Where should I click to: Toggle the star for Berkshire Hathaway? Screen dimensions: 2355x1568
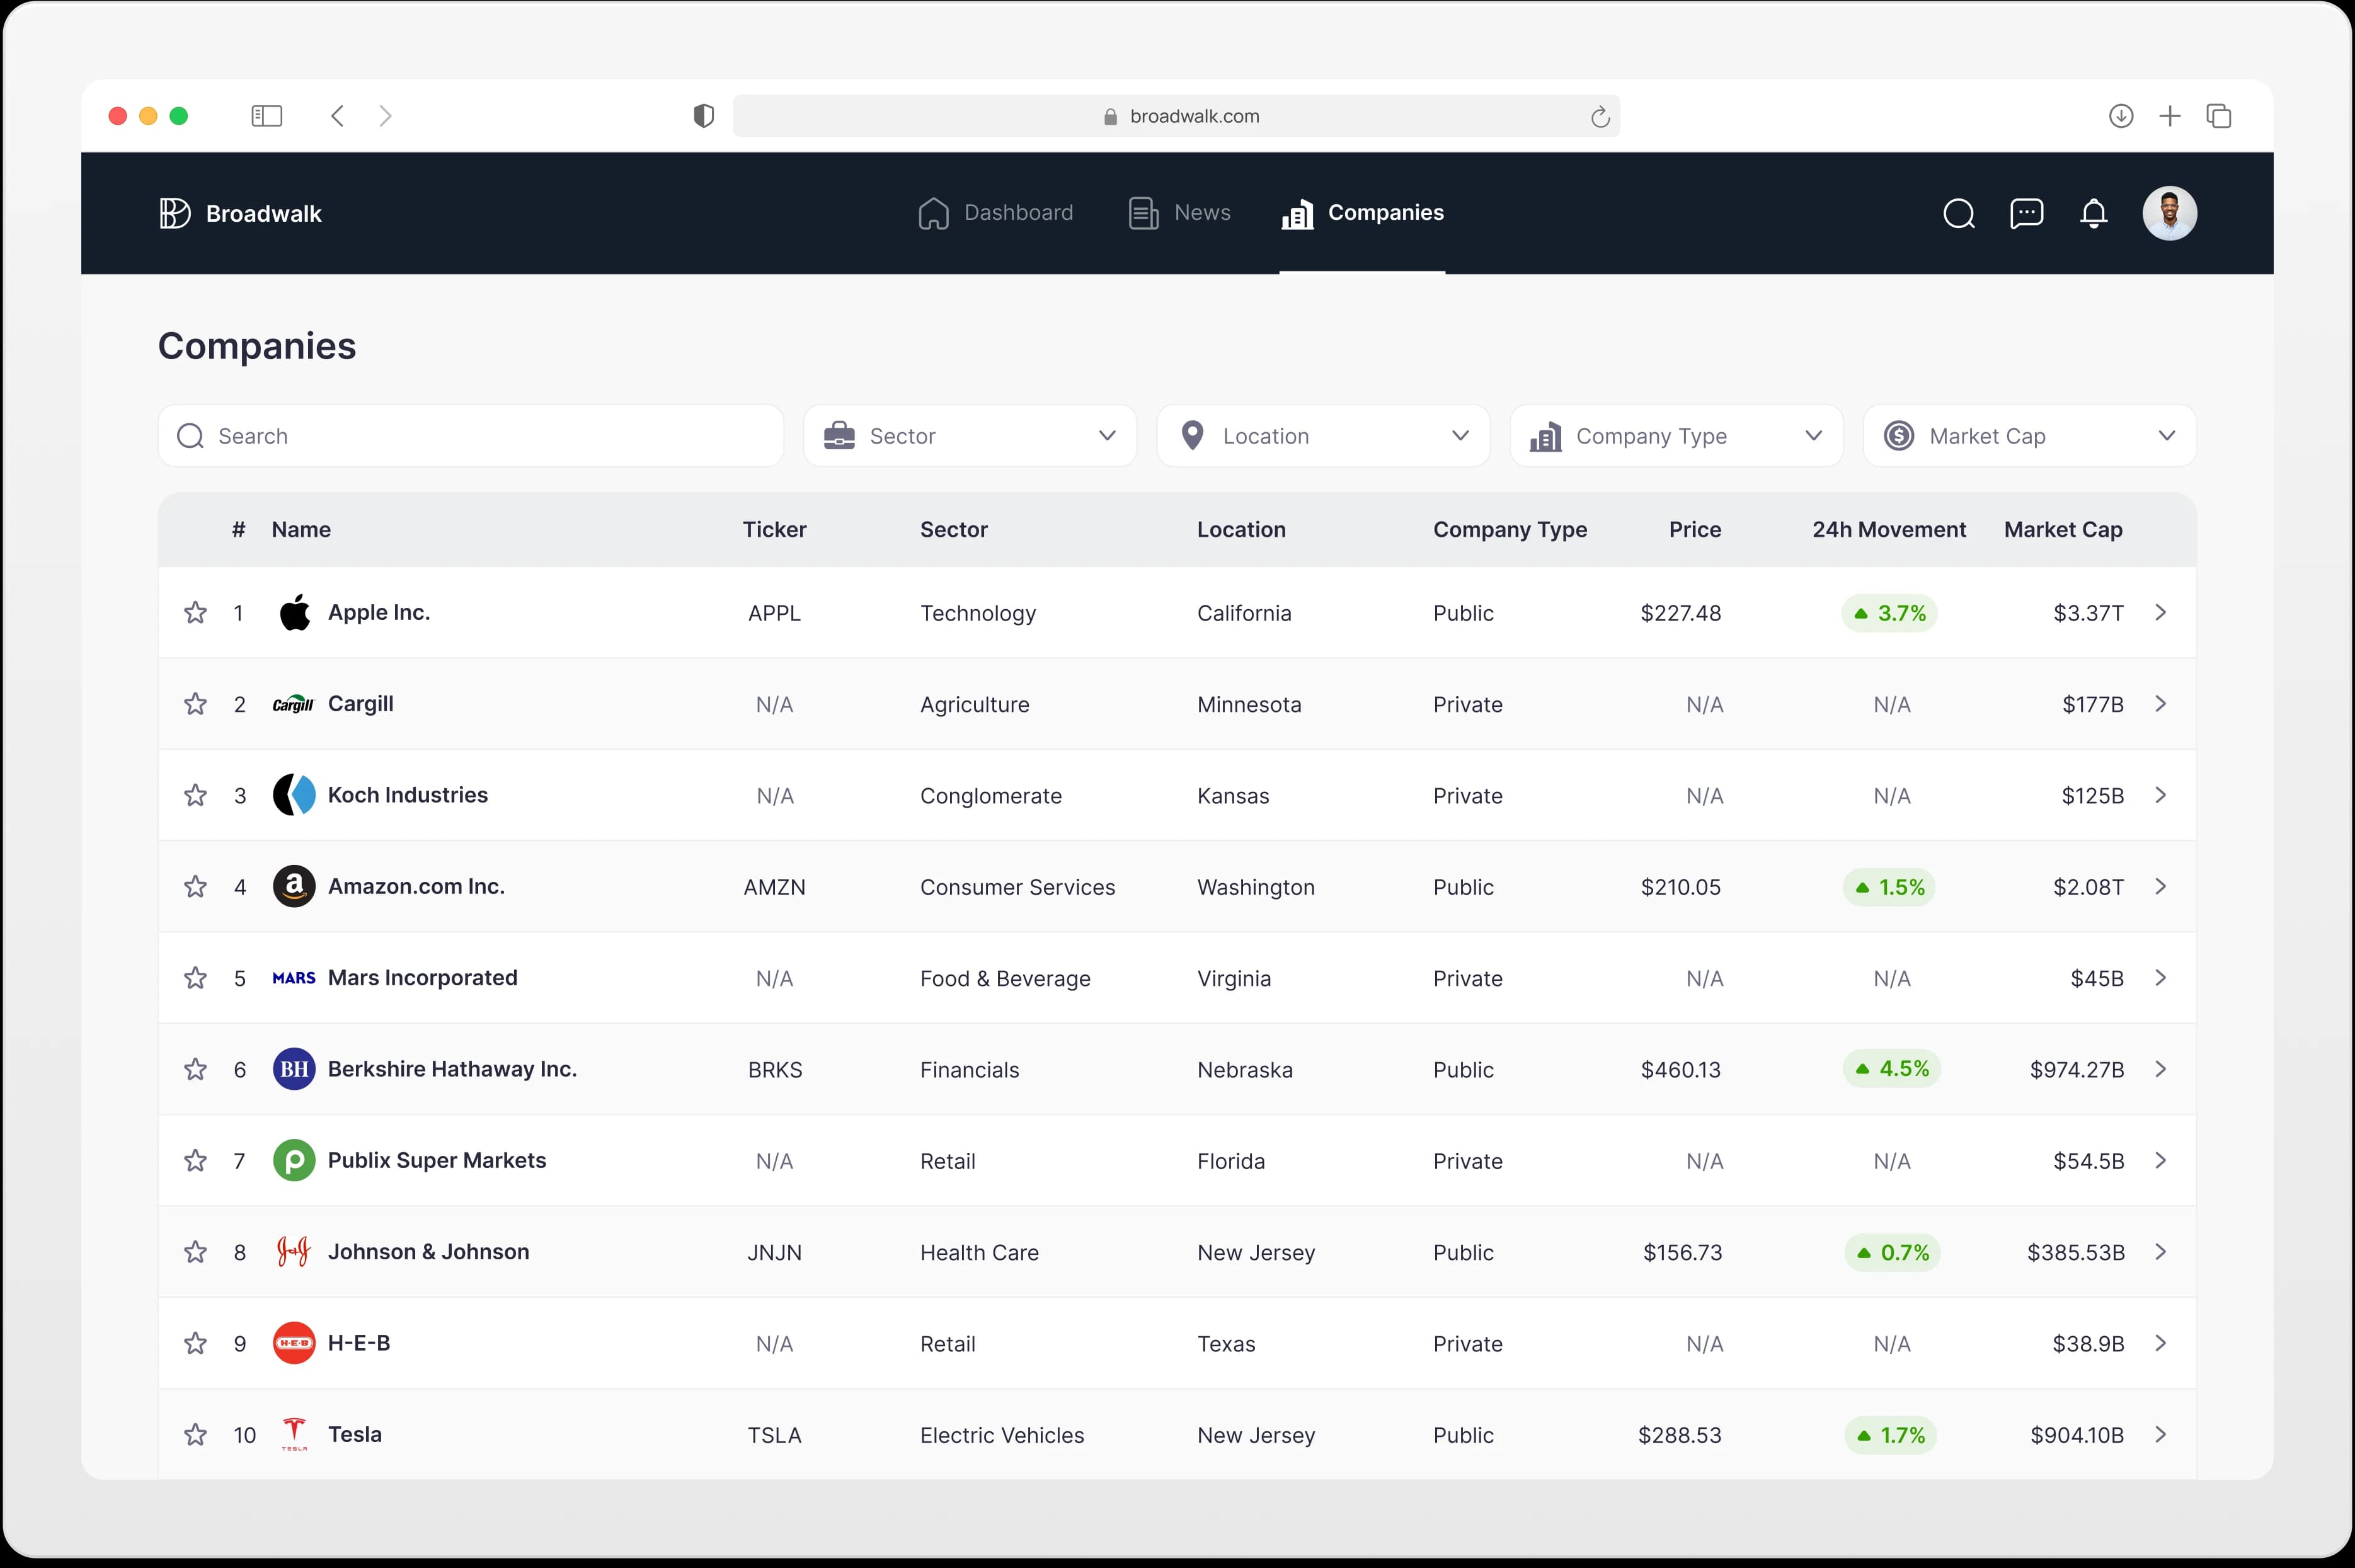point(195,1070)
